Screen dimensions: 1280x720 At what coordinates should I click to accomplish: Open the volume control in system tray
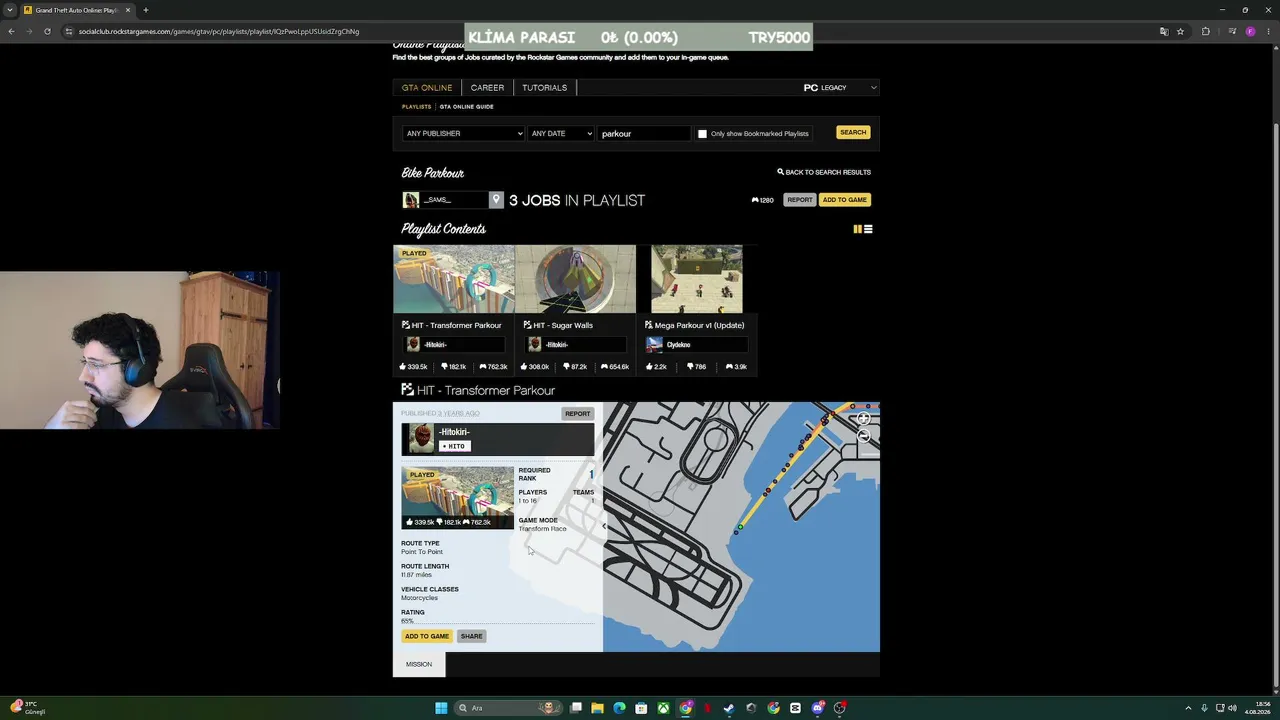coord(1232,708)
